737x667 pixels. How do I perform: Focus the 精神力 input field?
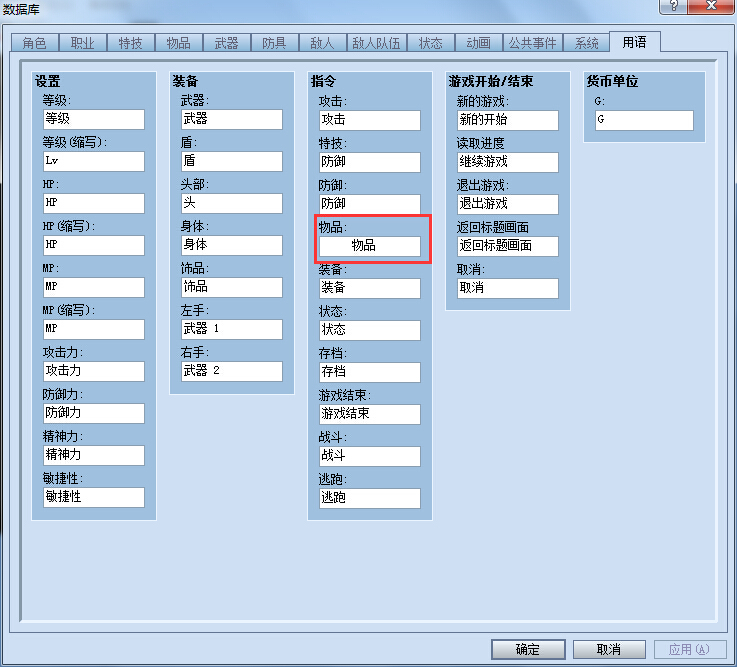point(94,455)
